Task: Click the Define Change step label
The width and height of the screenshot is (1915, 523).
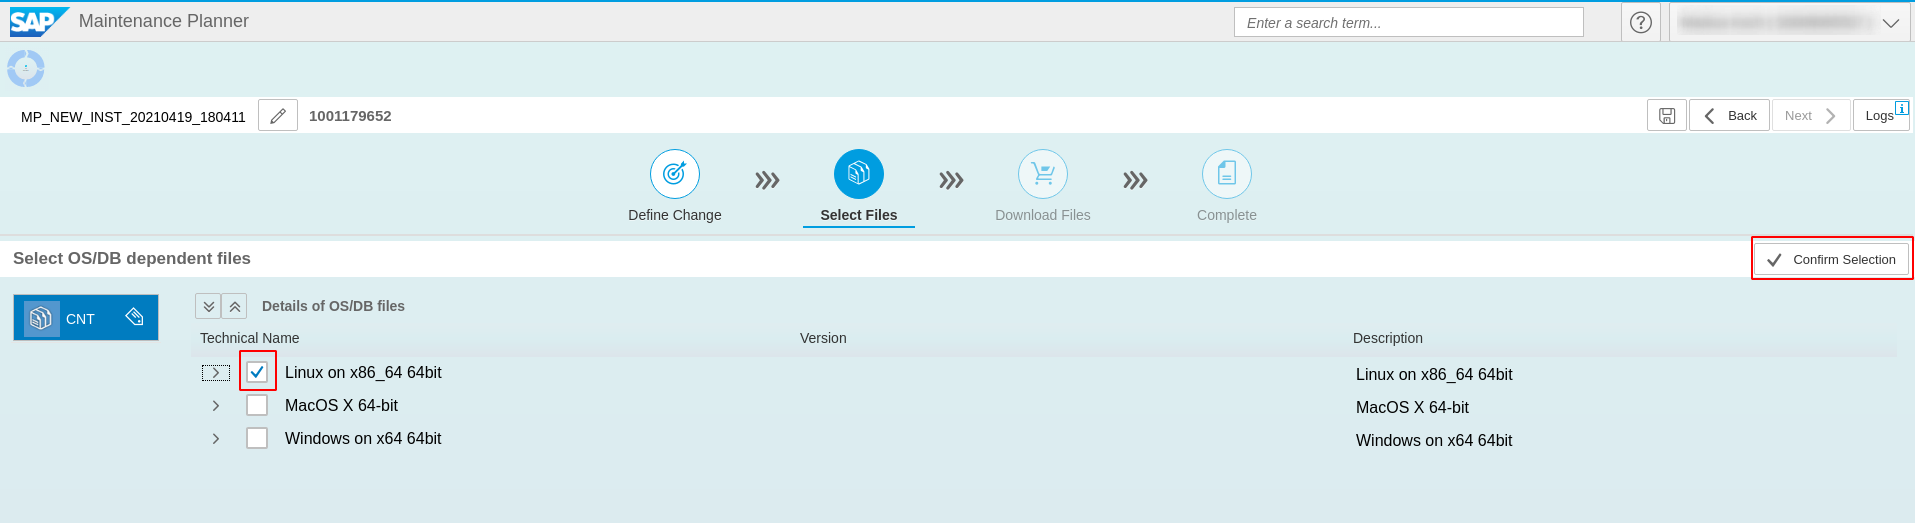Action: point(675,215)
